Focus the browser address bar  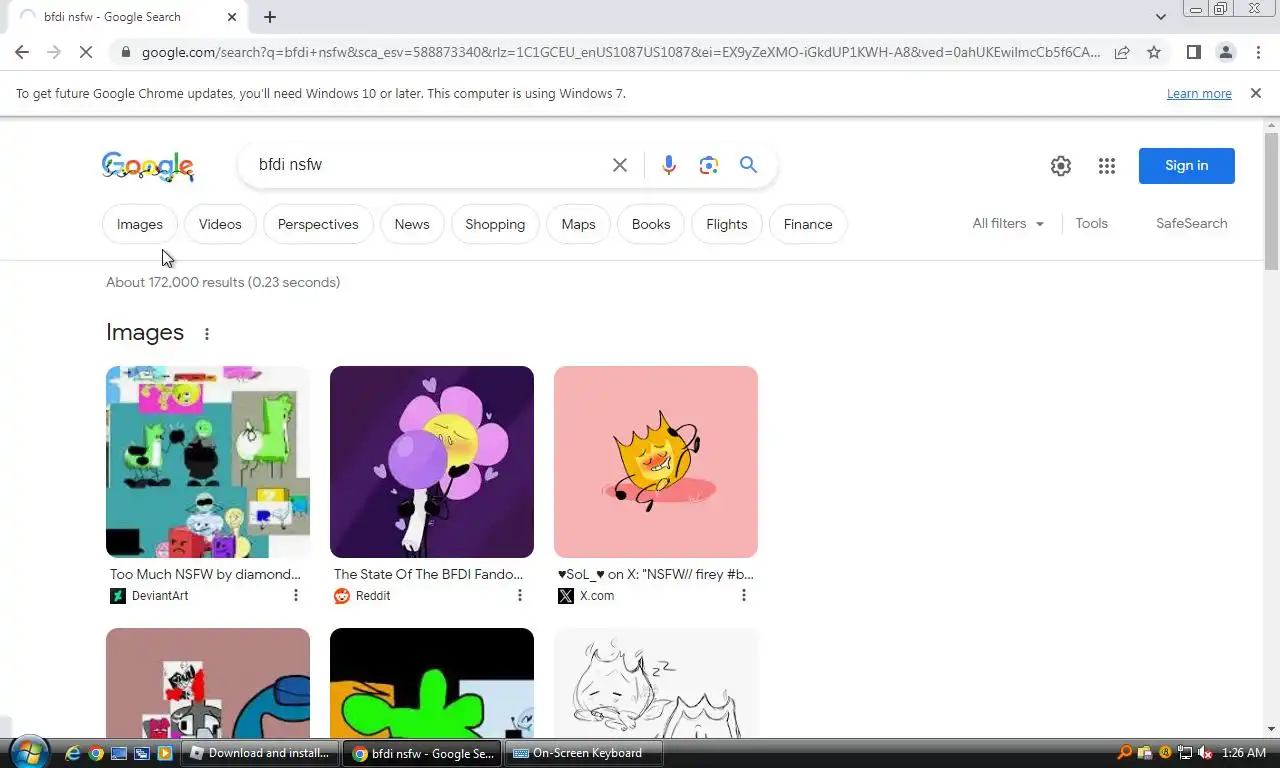(x=620, y=52)
